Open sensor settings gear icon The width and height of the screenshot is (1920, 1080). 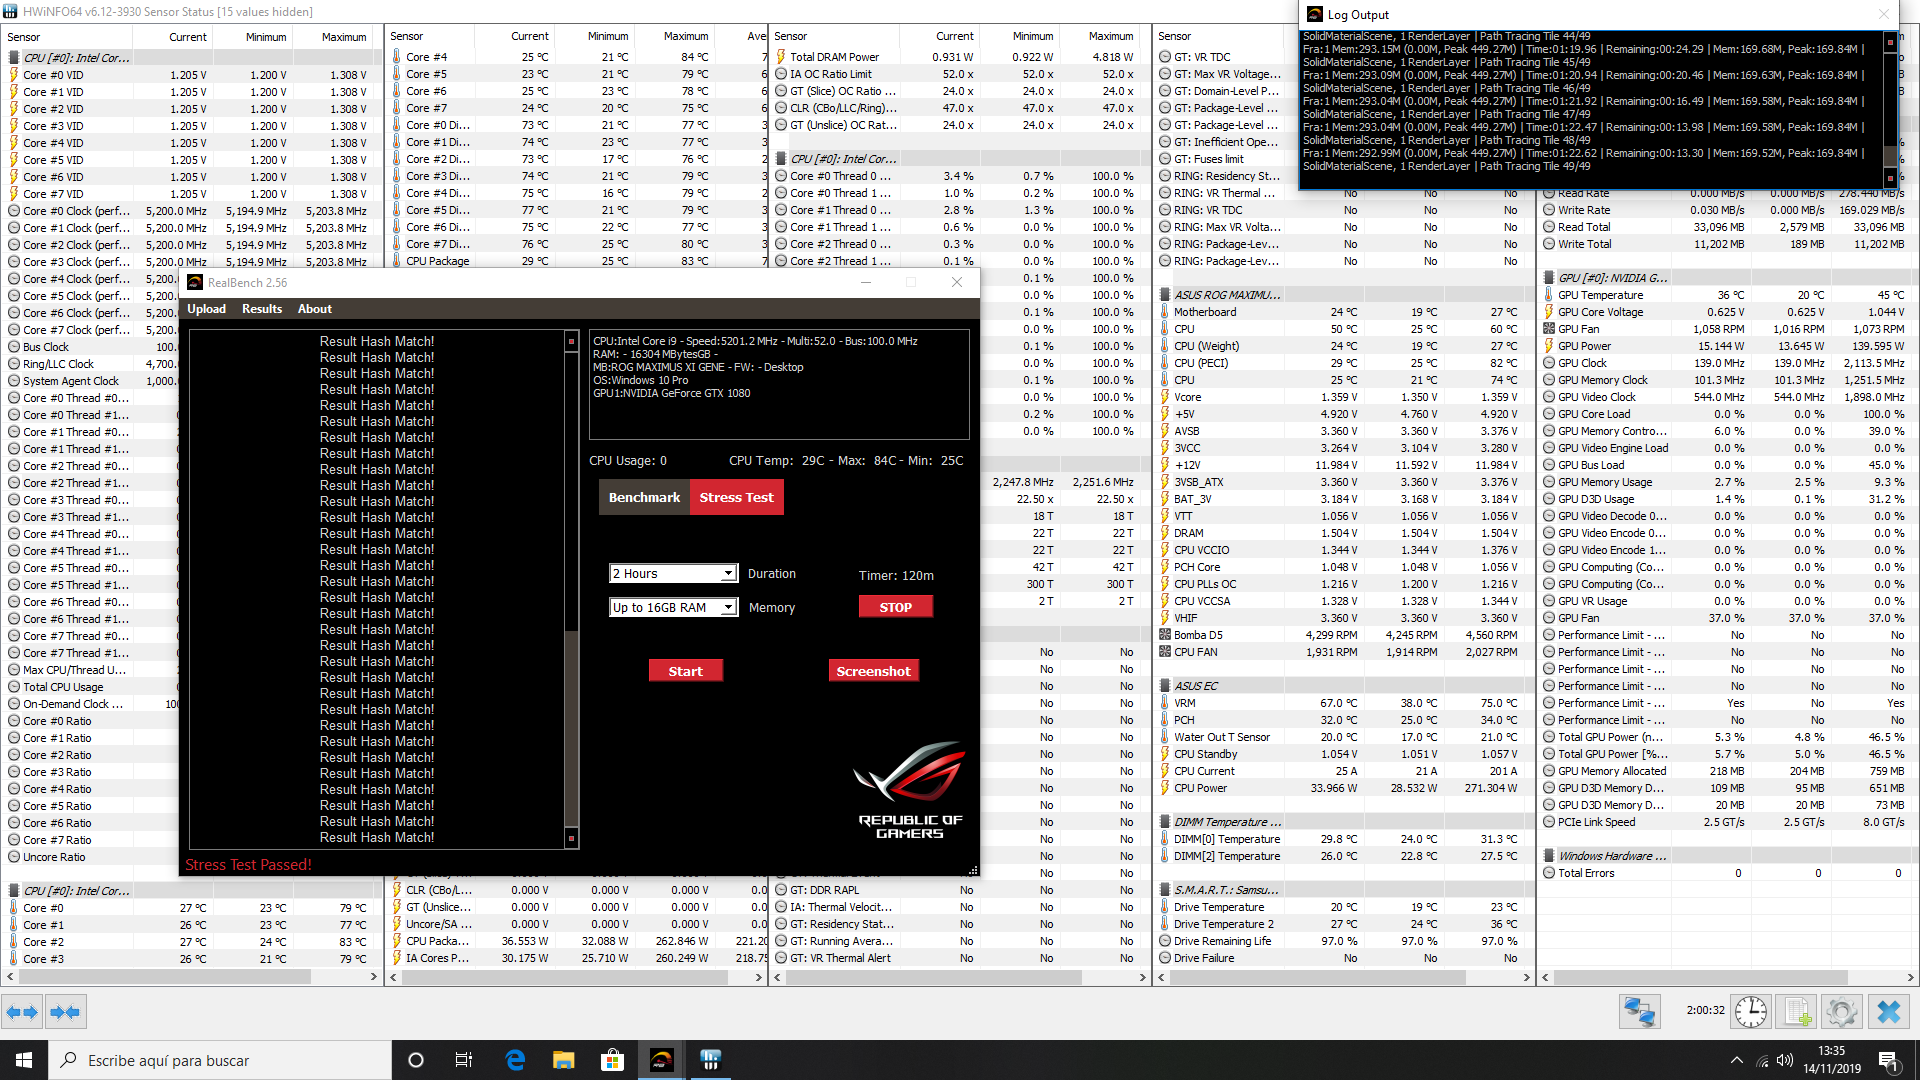point(1841,1012)
